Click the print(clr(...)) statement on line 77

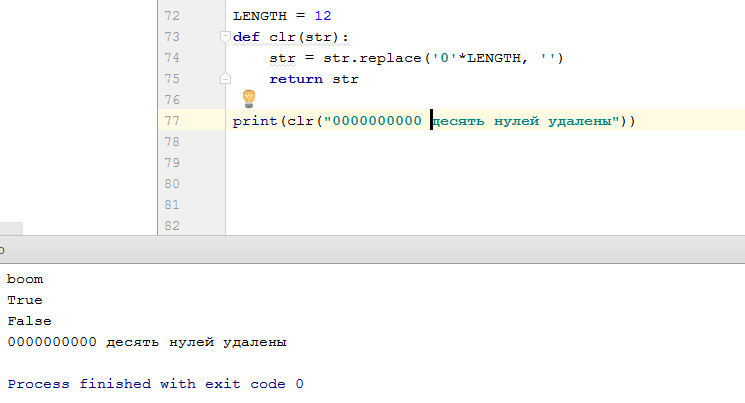434,121
